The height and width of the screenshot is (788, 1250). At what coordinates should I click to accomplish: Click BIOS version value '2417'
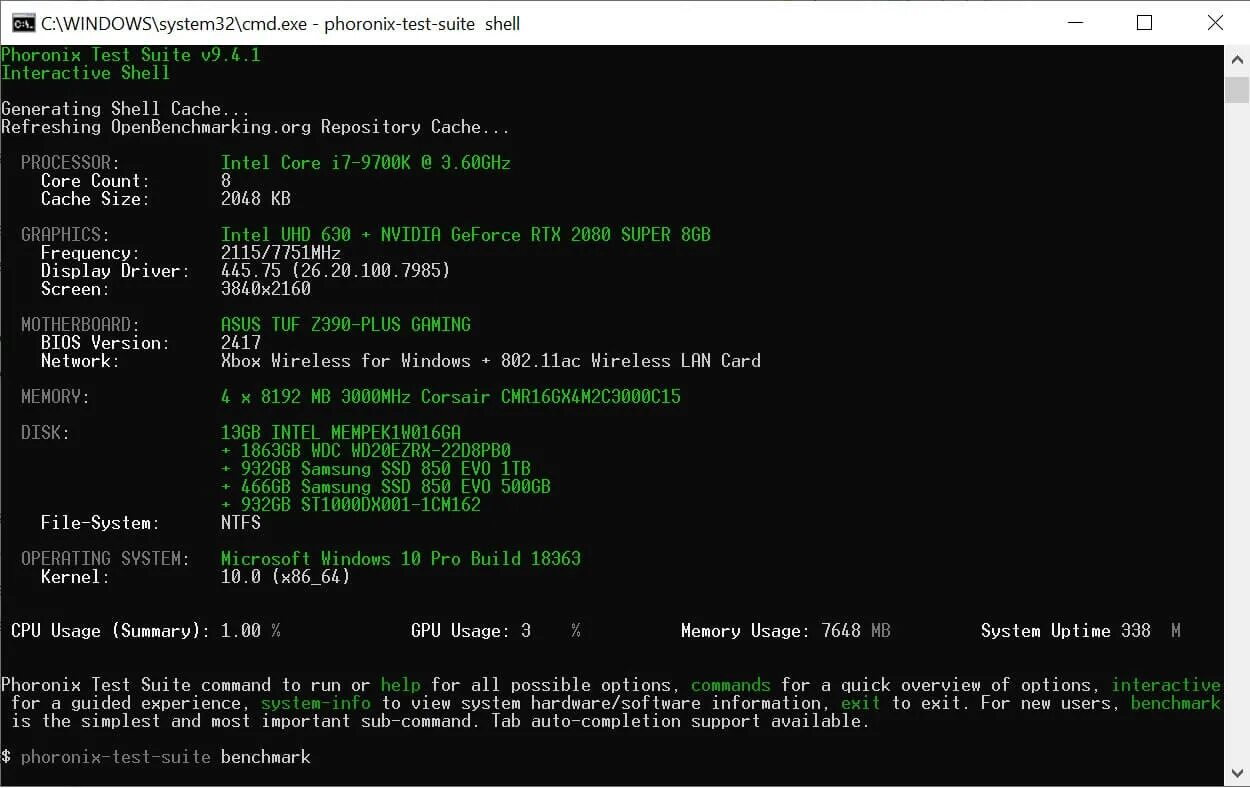point(241,343)
